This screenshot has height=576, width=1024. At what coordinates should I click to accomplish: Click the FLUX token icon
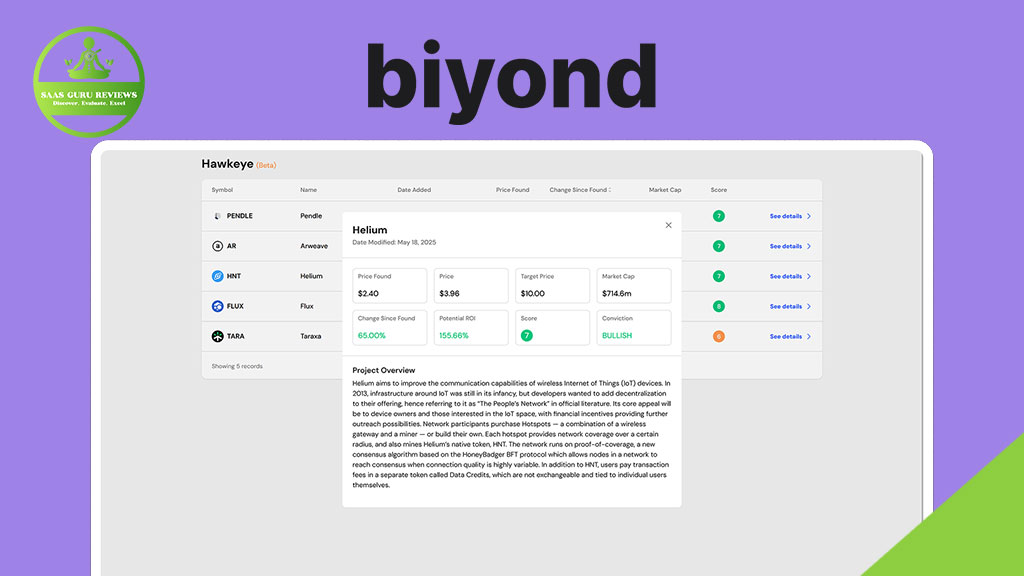point(217,306)
